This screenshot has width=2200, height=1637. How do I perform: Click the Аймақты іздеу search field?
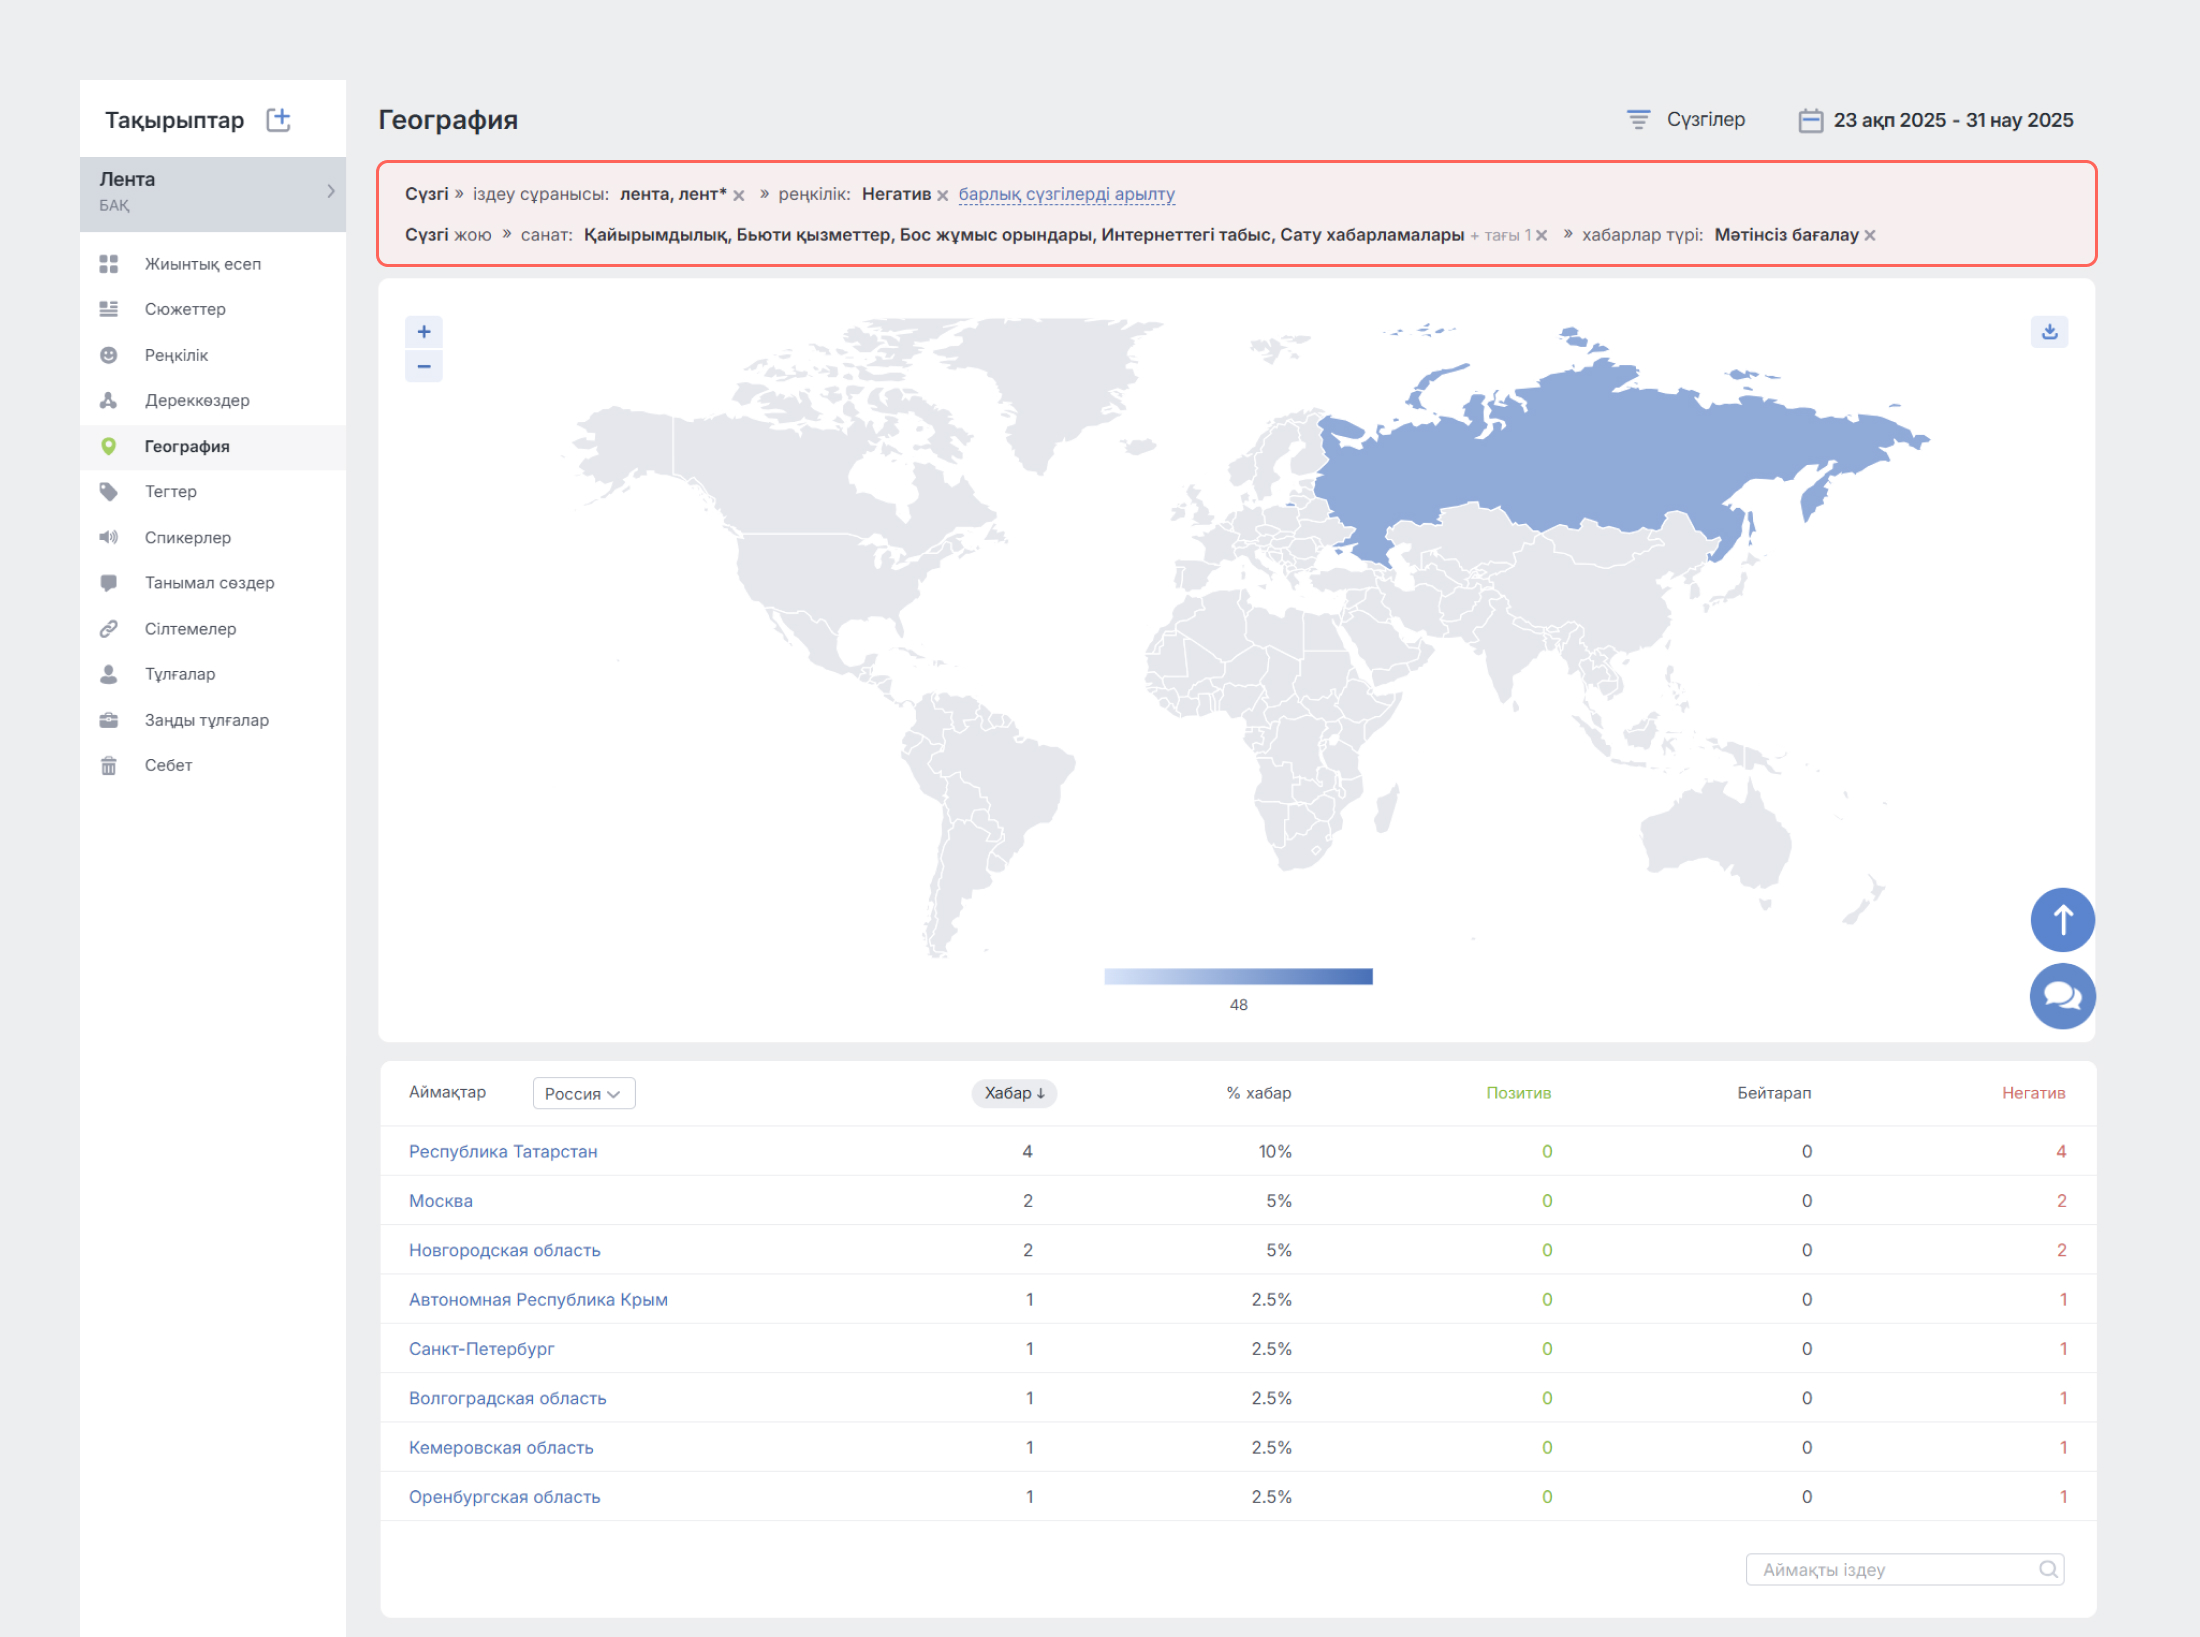[1905, 1570]
